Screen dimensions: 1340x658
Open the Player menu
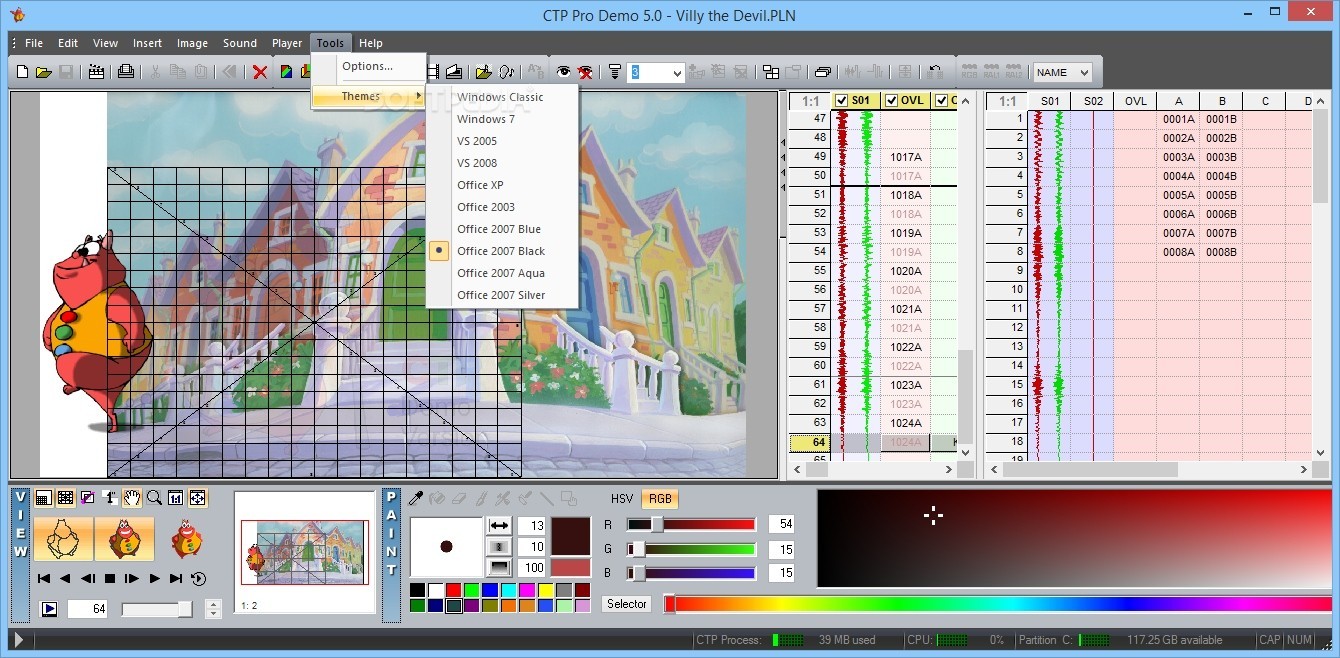[287, 43]
